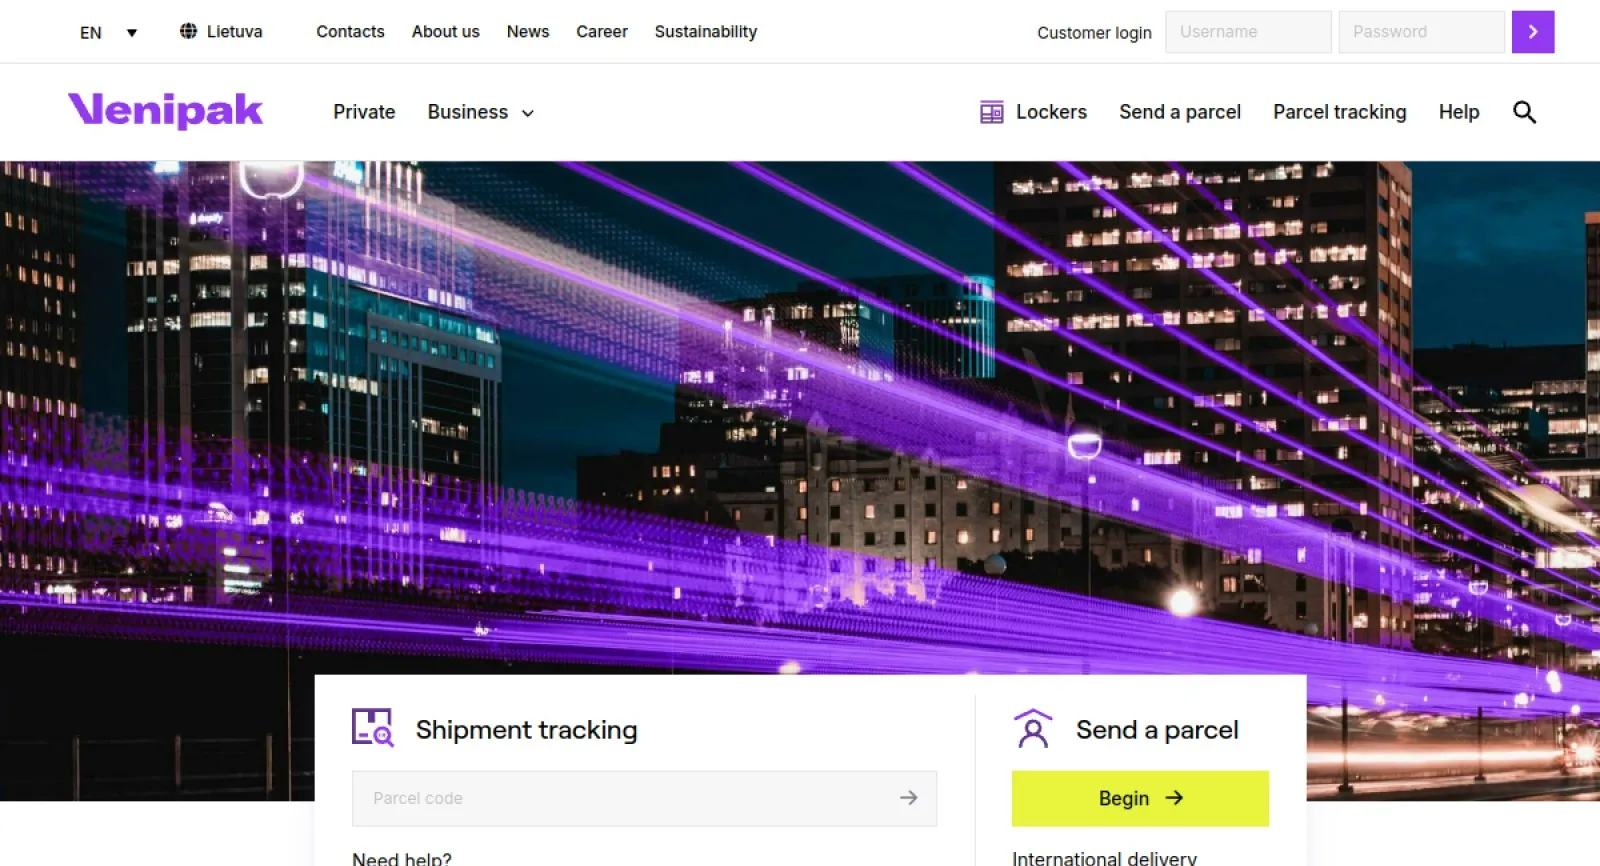
Task: Expand the Business menu chevron
Action: [528, 113]
